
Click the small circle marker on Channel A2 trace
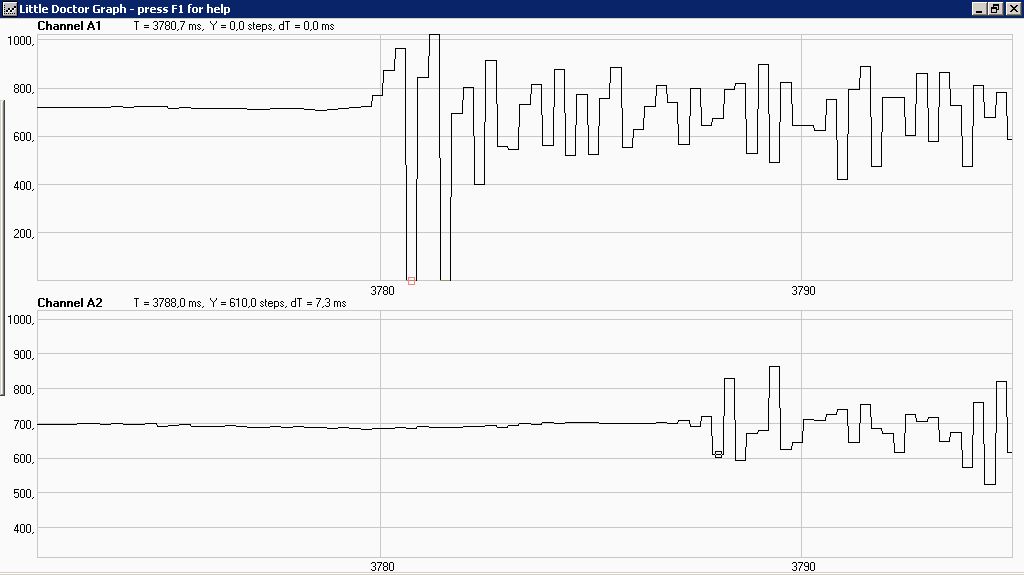[718, 454]
